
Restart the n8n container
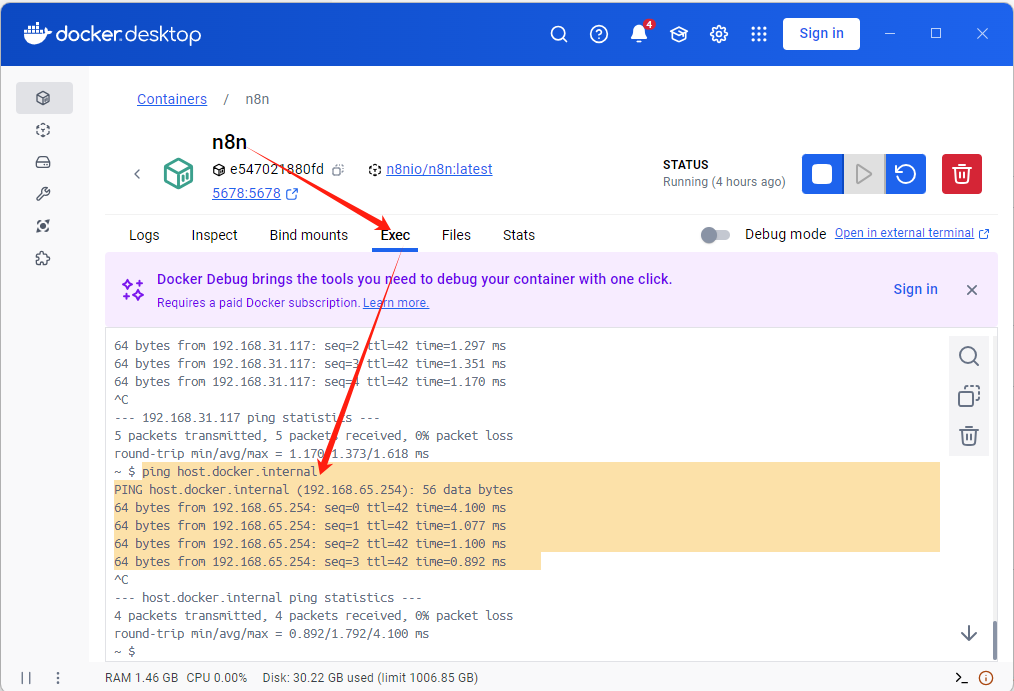pos(905,174)
